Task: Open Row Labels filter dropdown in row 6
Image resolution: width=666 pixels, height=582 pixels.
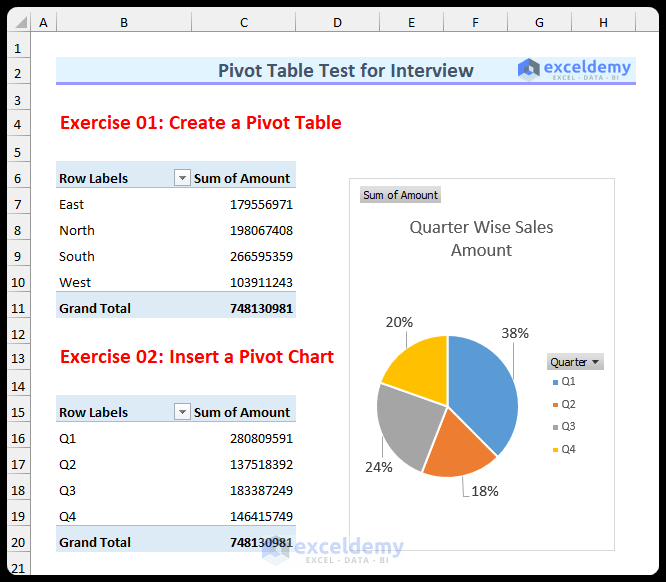Action: [x=182, y=178]
